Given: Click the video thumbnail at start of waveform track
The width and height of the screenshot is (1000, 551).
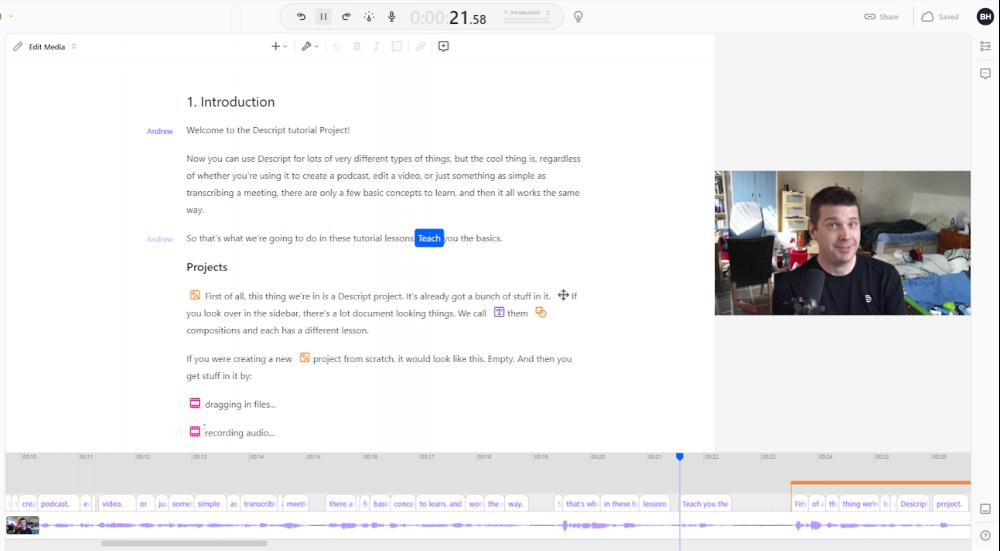Looking at the screenshot, I should pos(23,525).
